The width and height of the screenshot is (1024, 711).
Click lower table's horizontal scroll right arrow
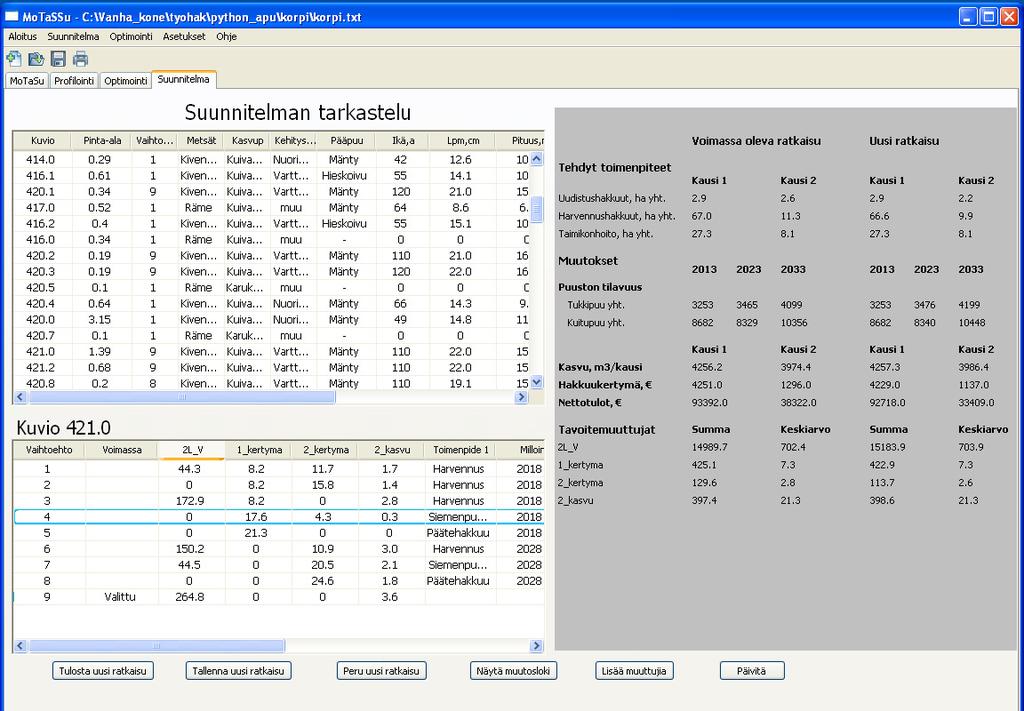click(x=536, y=646)
